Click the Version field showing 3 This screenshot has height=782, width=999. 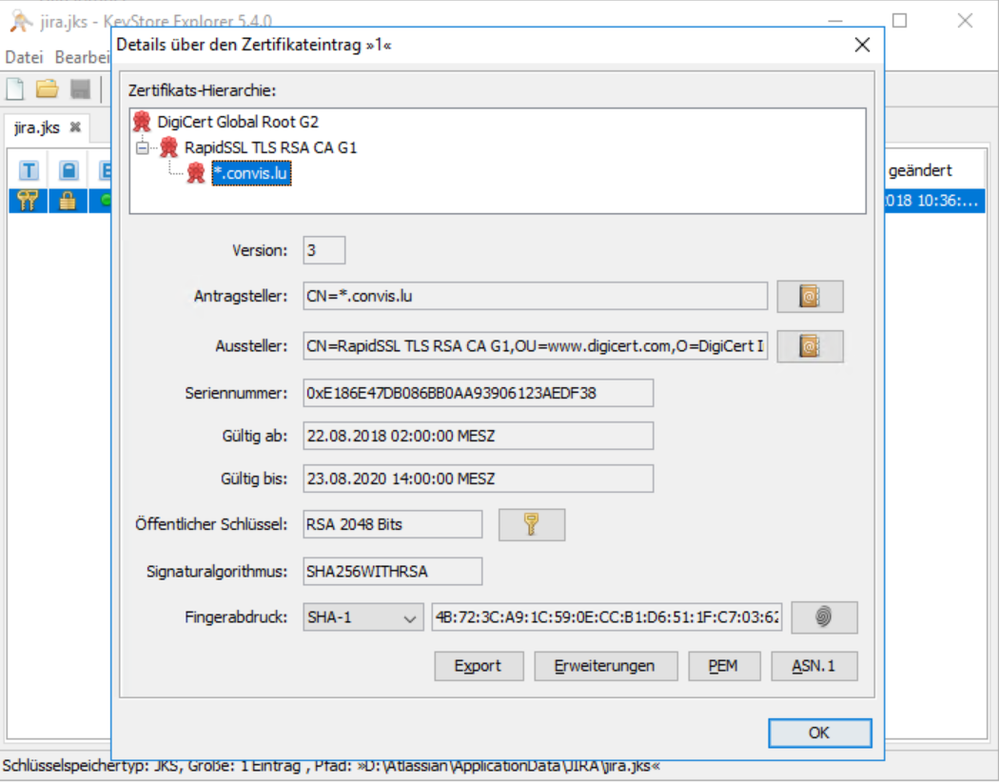pyautogui.click(x=324, y=250)
